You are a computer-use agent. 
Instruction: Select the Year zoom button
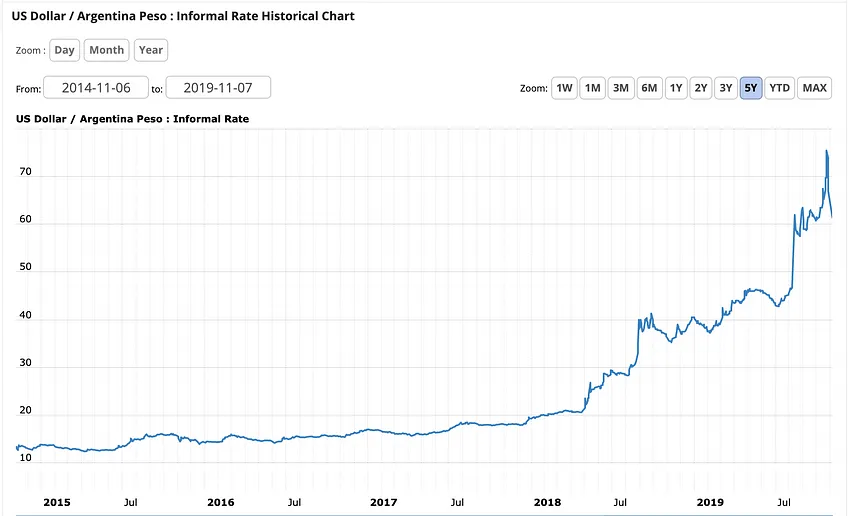(x=151, y=50)
